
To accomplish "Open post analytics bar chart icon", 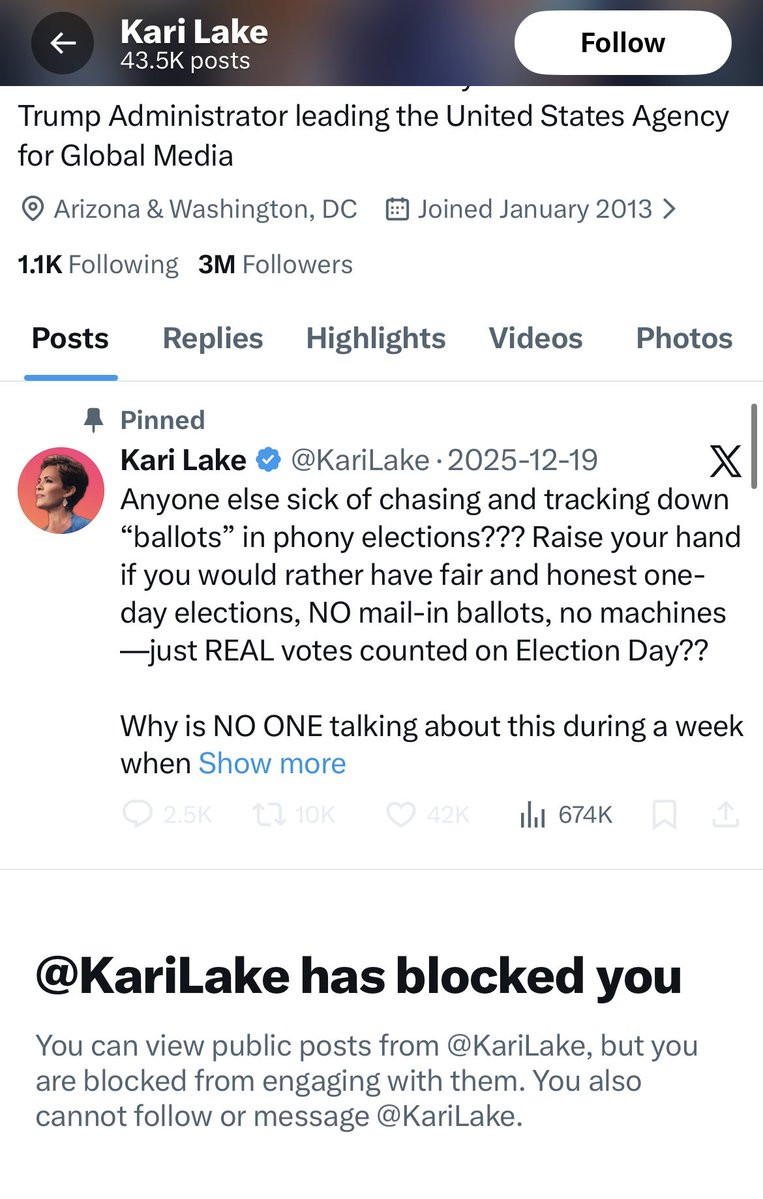I will point(532,815).
